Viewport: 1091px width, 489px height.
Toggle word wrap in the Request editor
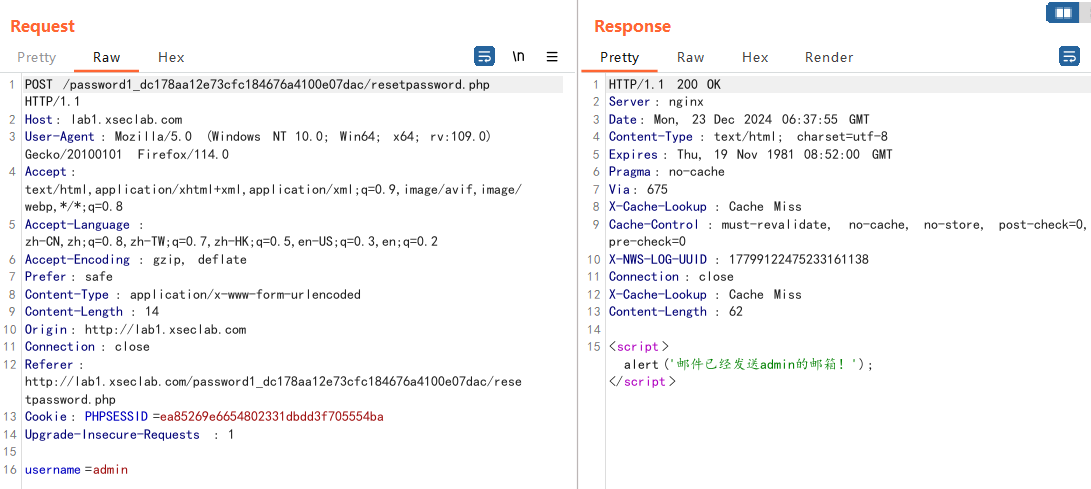point(484,57)
